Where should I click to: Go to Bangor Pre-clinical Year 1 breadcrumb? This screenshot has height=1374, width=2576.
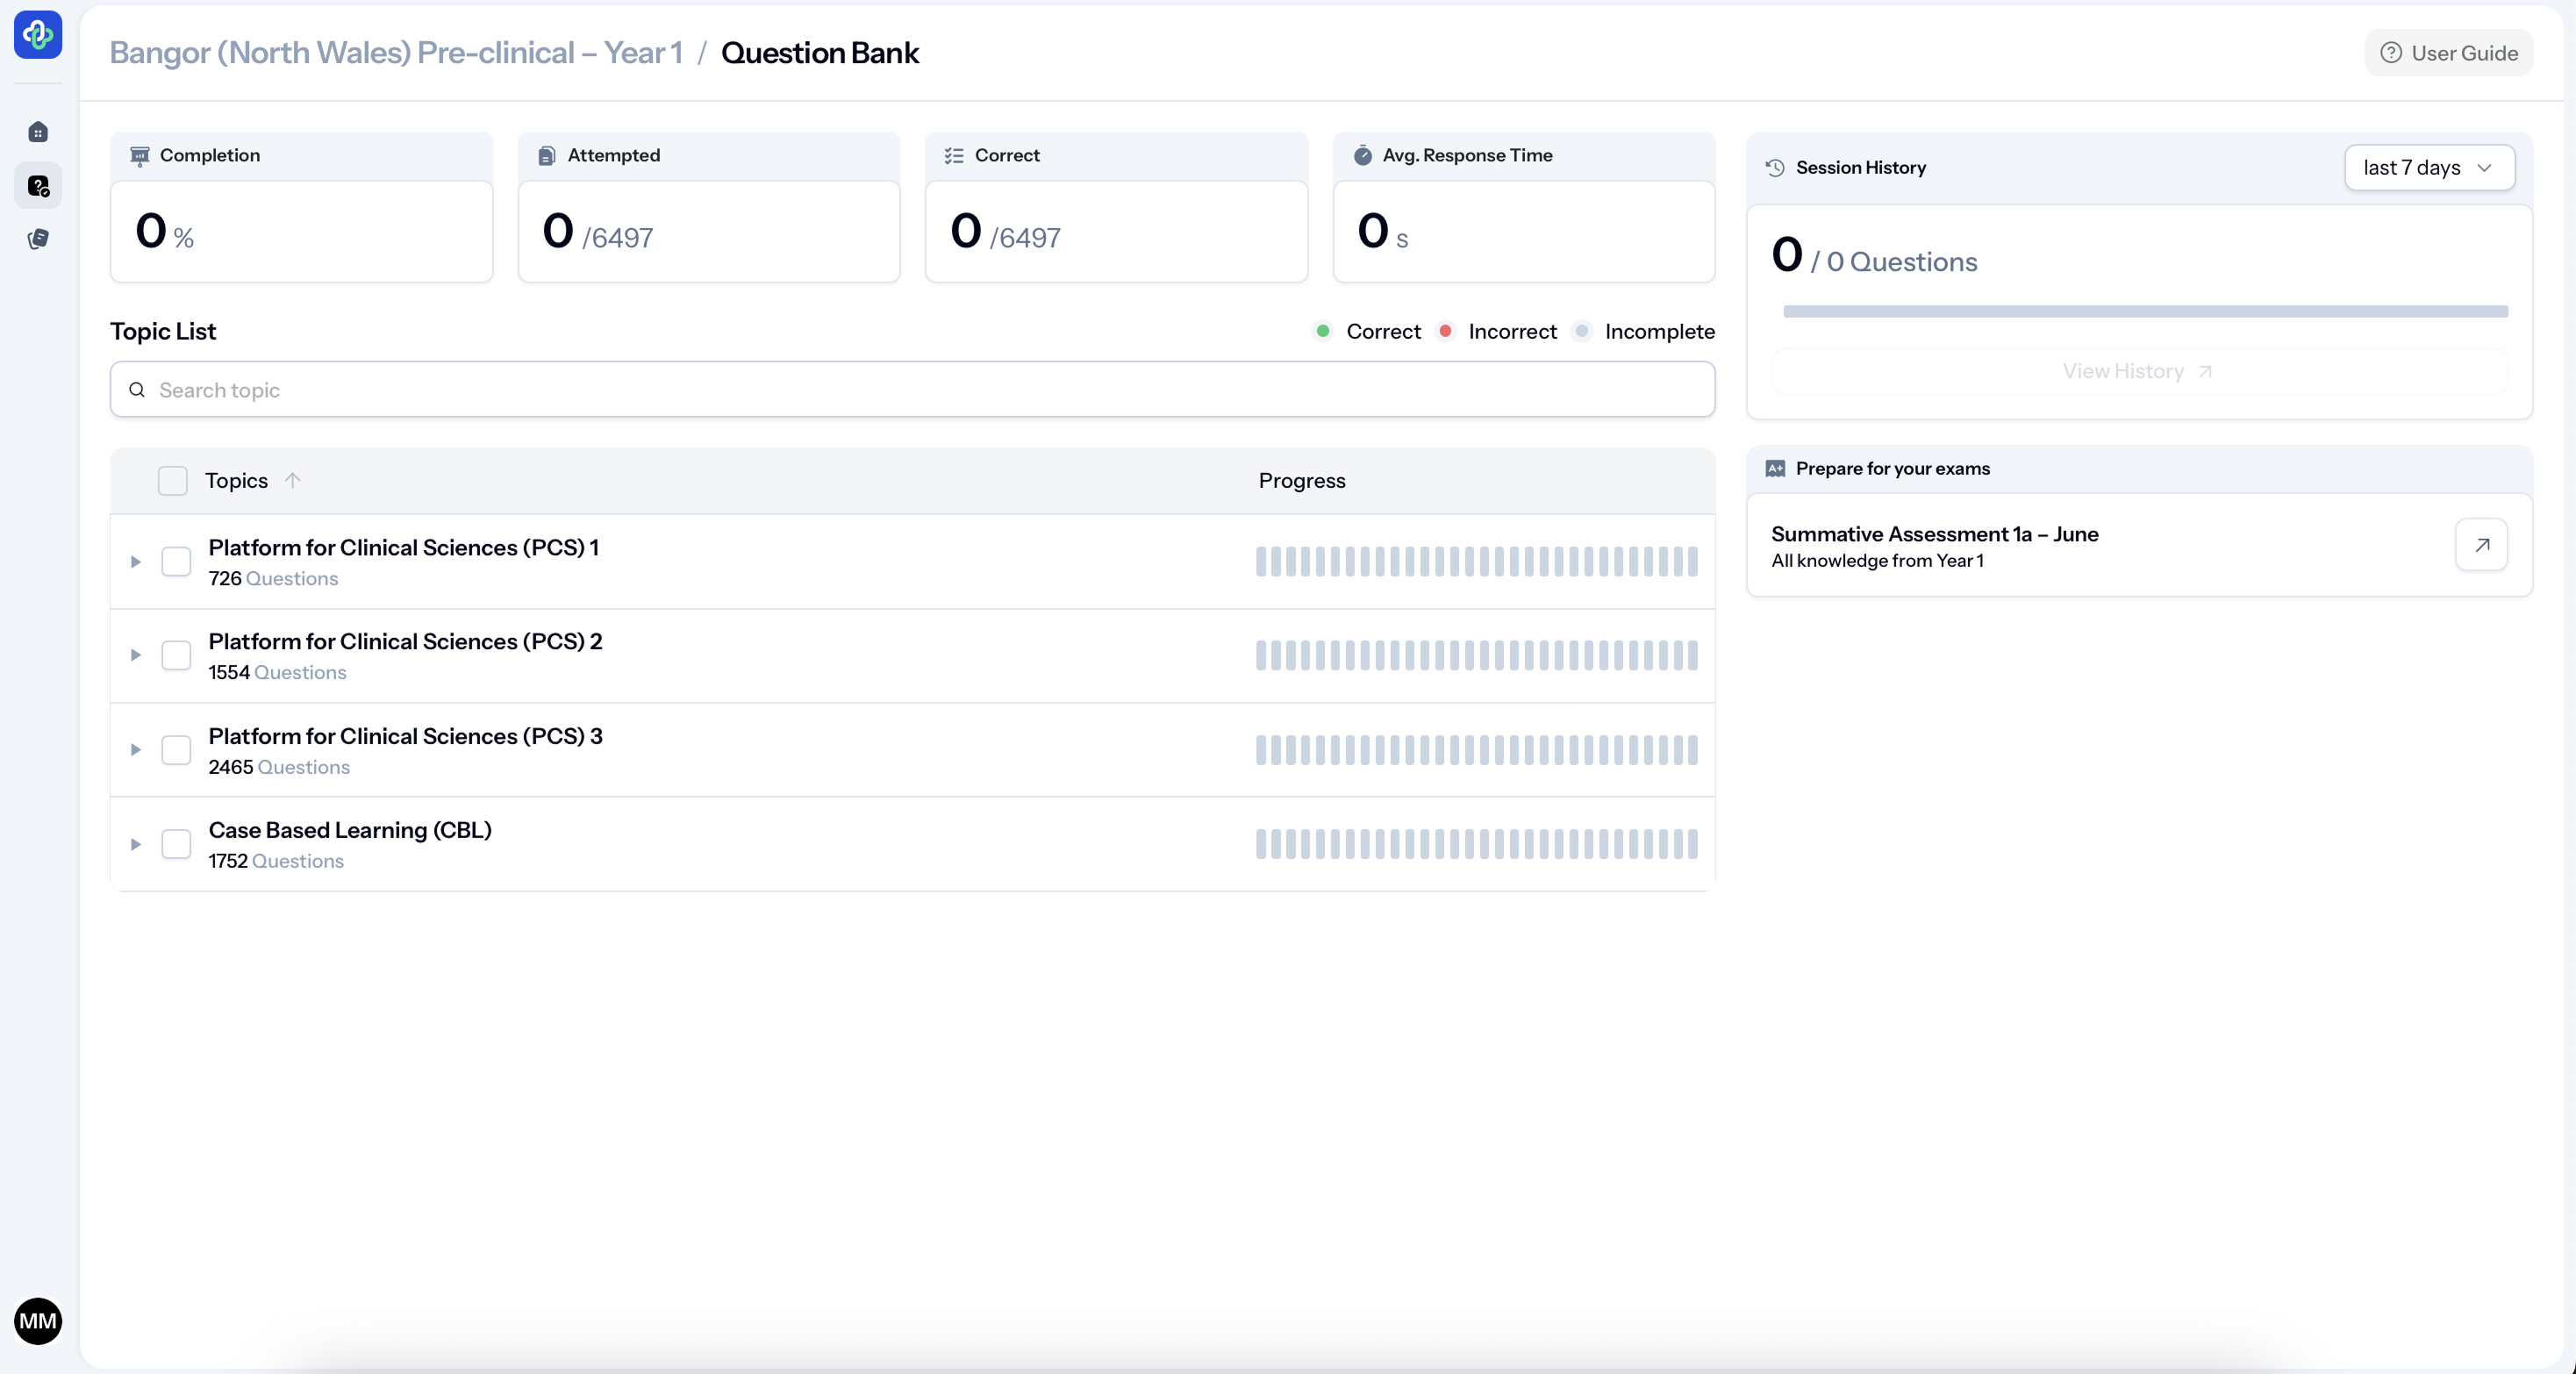pyautogui.click(x=396, y=53)
